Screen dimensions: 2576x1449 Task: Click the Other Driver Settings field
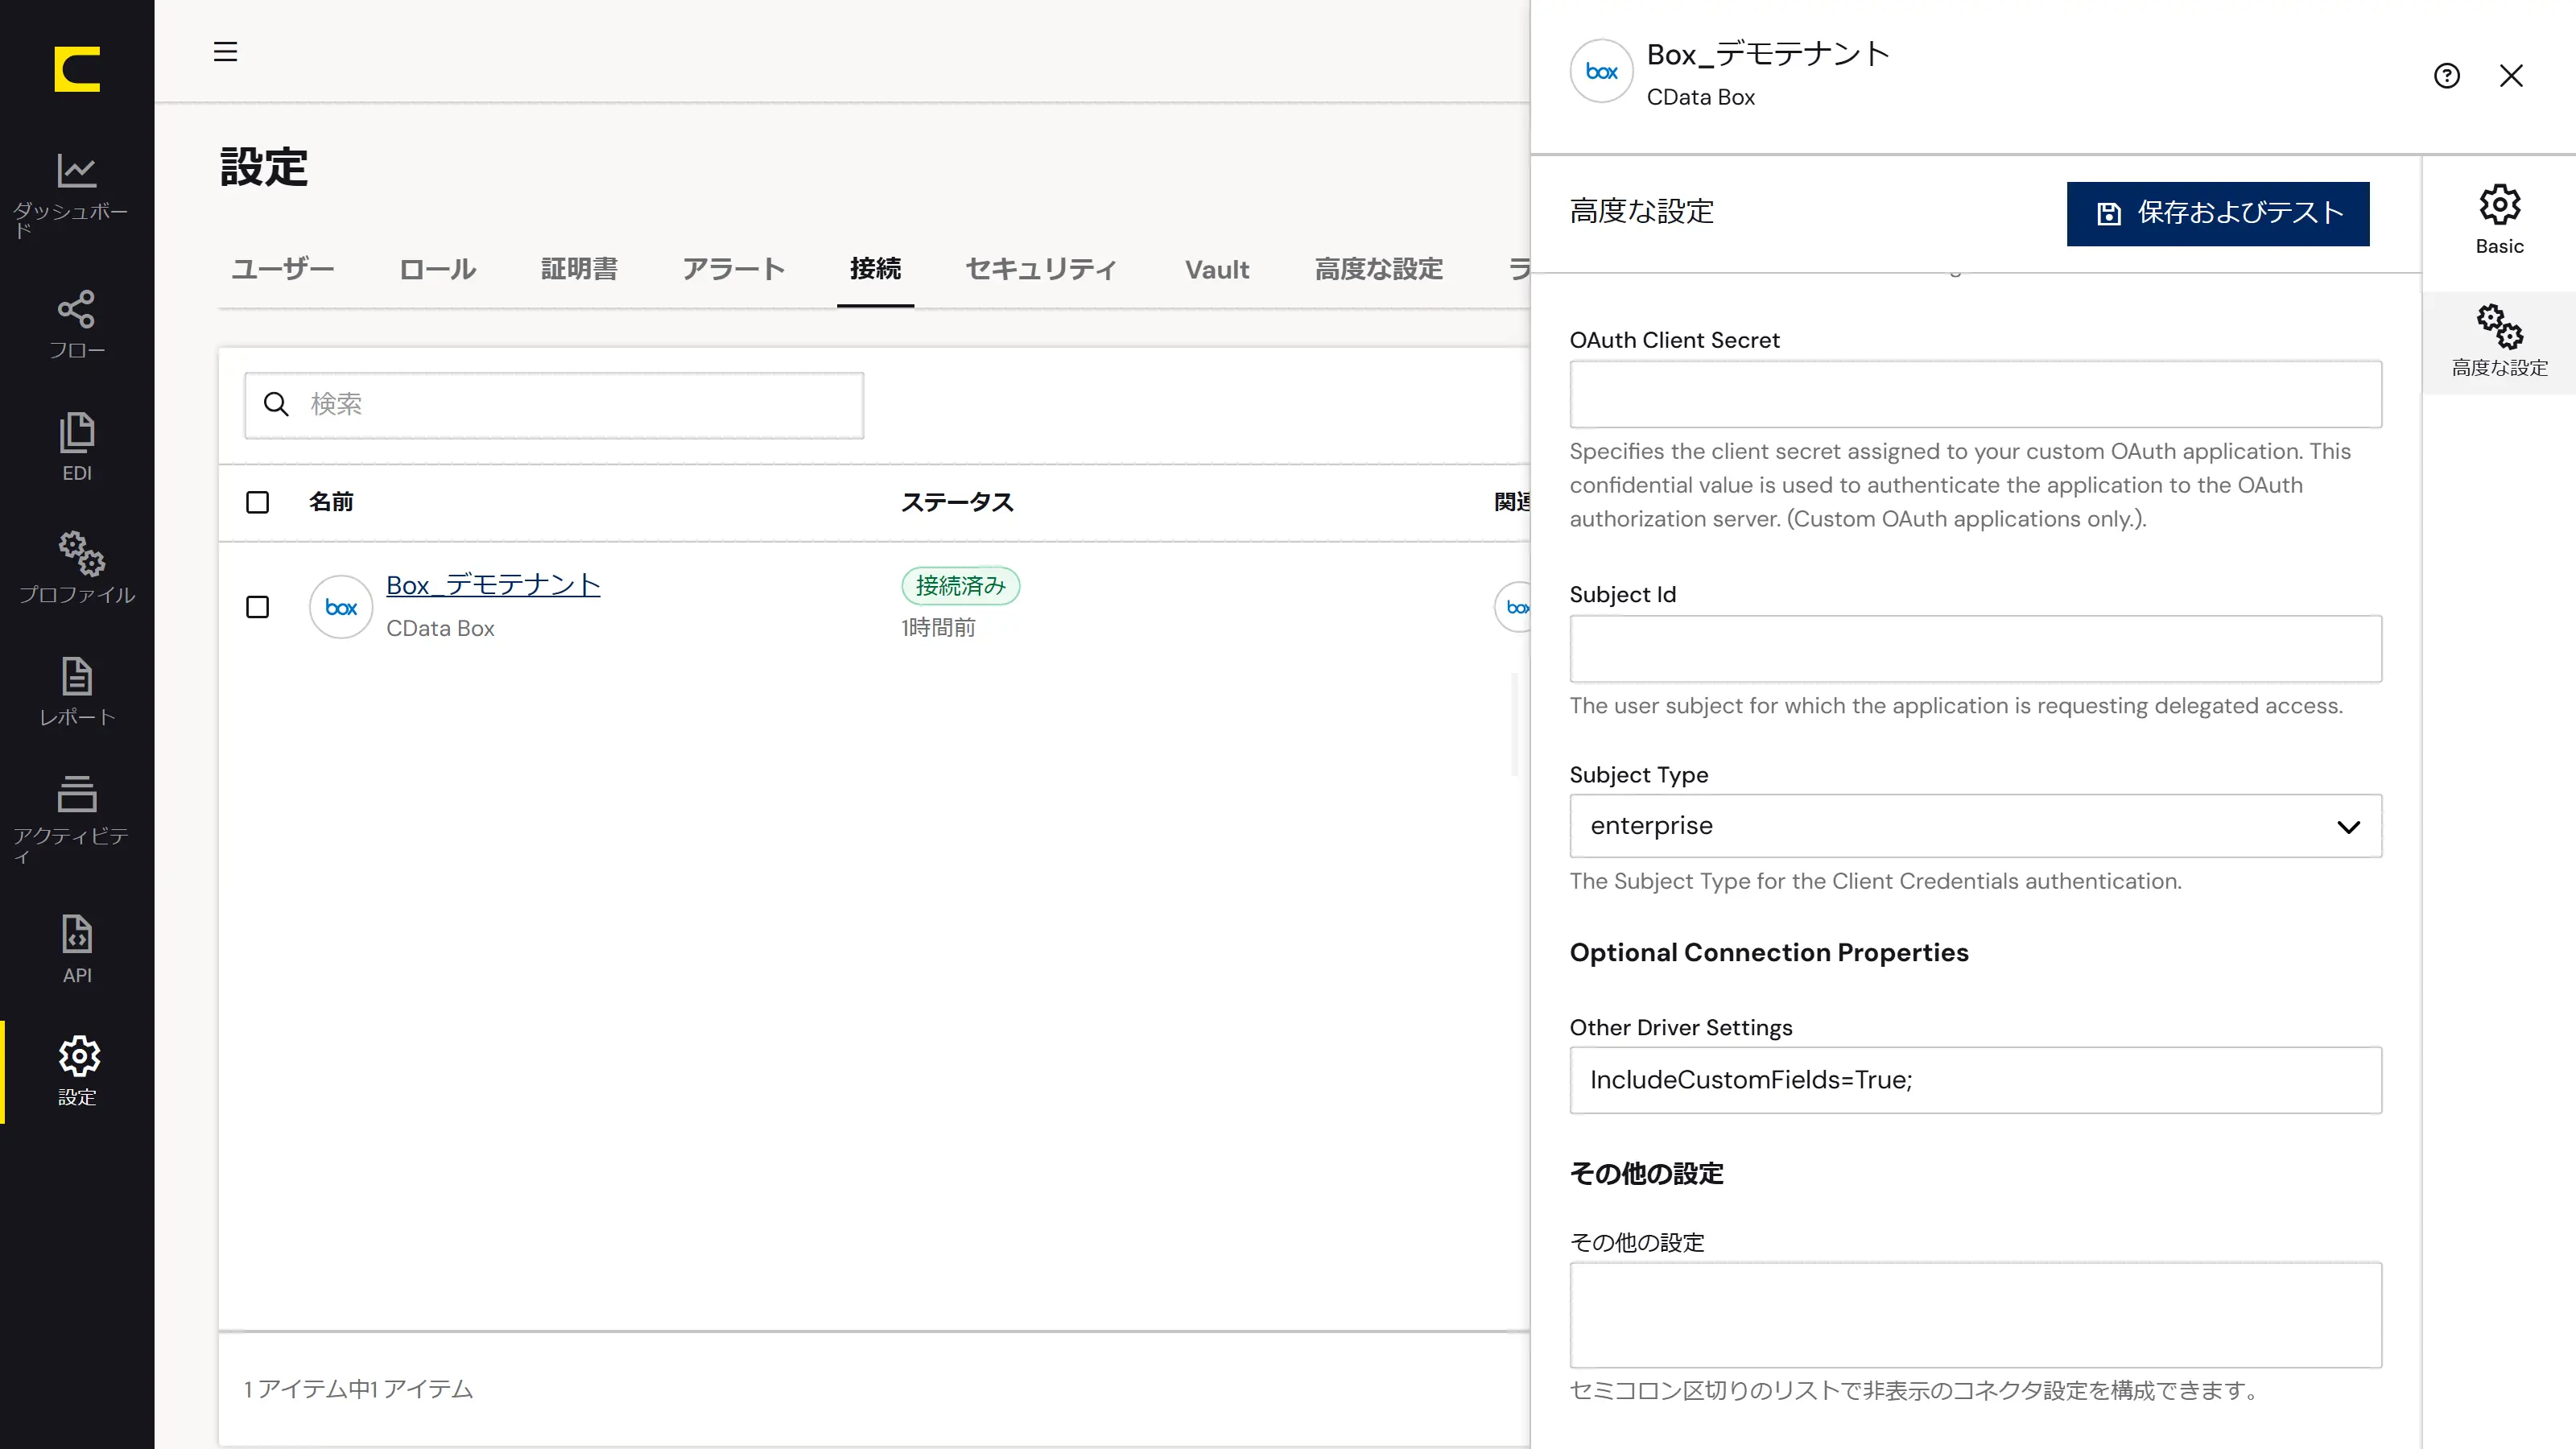pos(1975,1080)
